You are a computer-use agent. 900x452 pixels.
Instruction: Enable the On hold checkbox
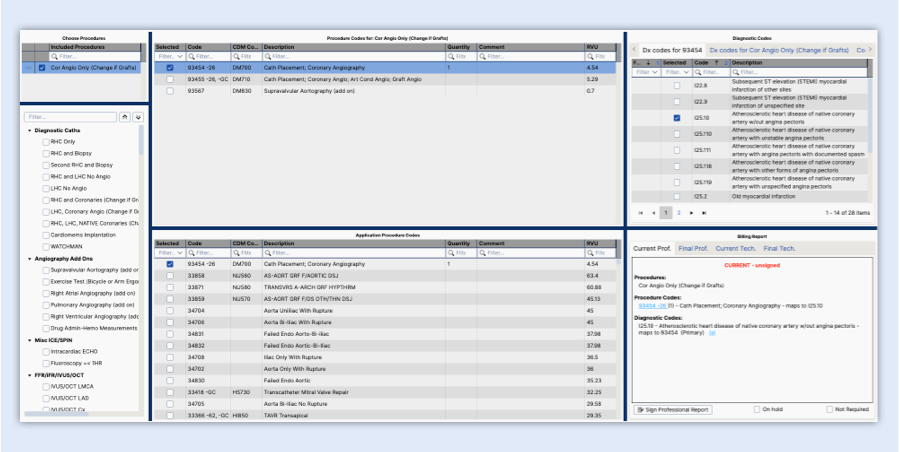pyautogui.click(x=756, y=409)
